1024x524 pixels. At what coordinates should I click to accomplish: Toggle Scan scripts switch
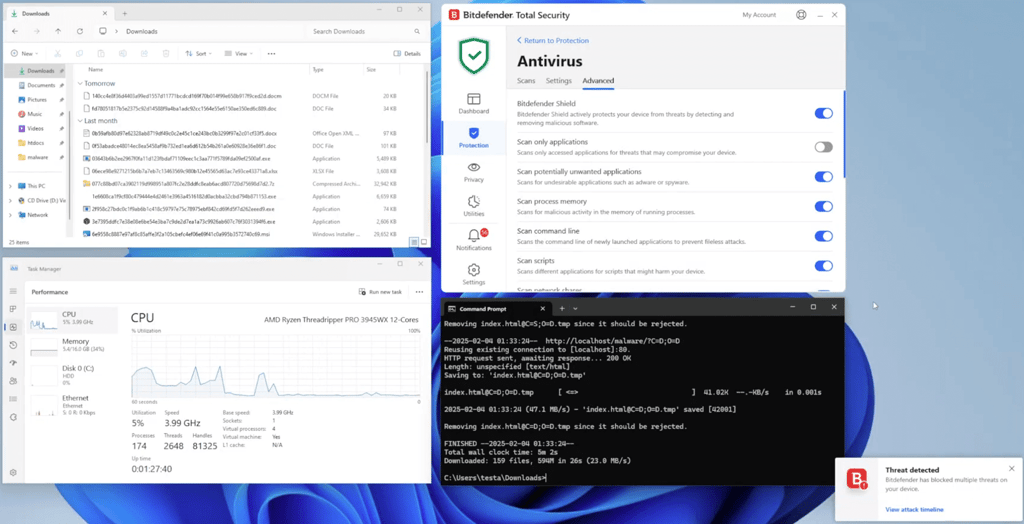tap(824, 266)
